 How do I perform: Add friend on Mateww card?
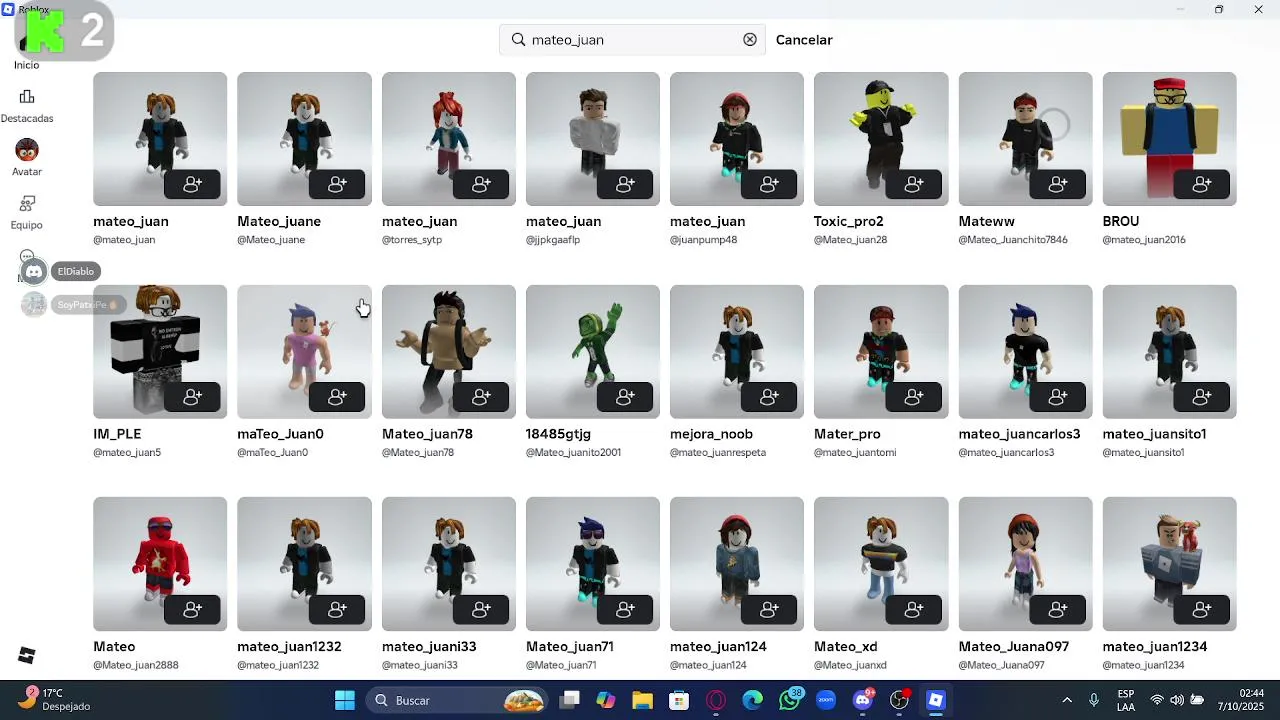pos(1057,185)
